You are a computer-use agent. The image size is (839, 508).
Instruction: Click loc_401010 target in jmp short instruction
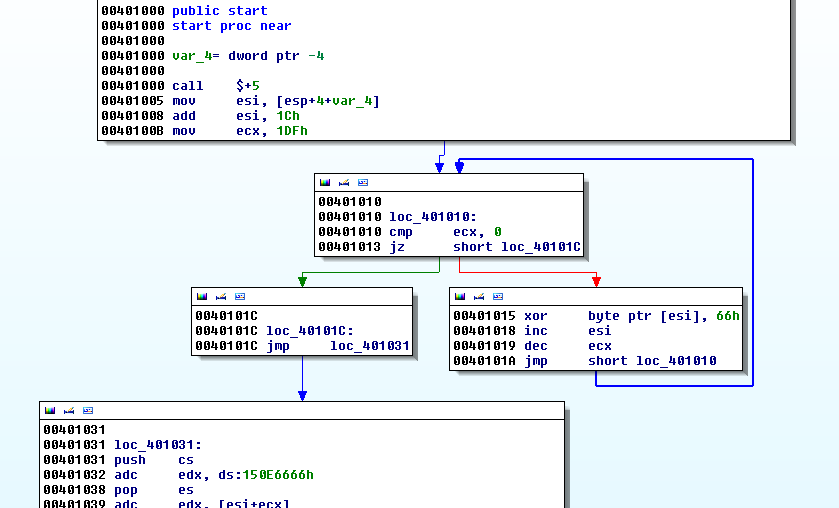tap(676, 361)
